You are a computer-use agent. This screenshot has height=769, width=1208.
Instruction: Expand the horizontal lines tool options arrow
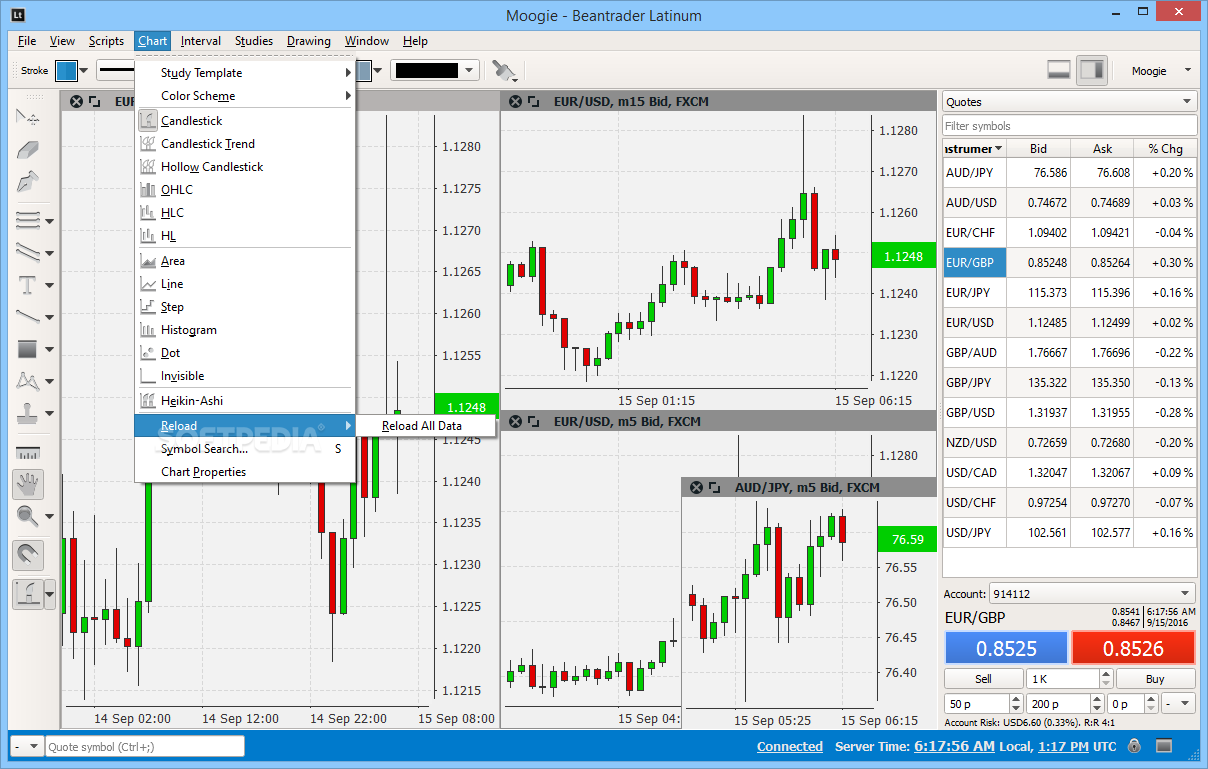[x=50, y=221]
